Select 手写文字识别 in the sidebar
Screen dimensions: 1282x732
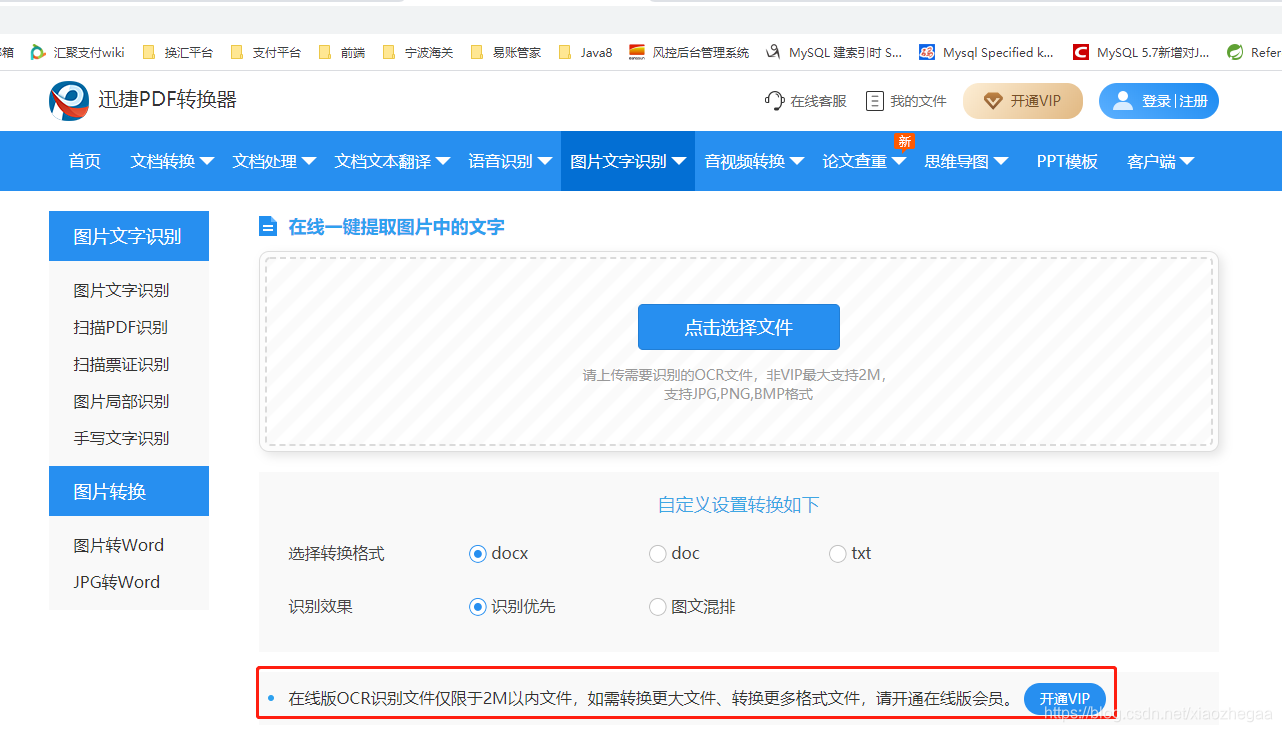click(121, 438)
